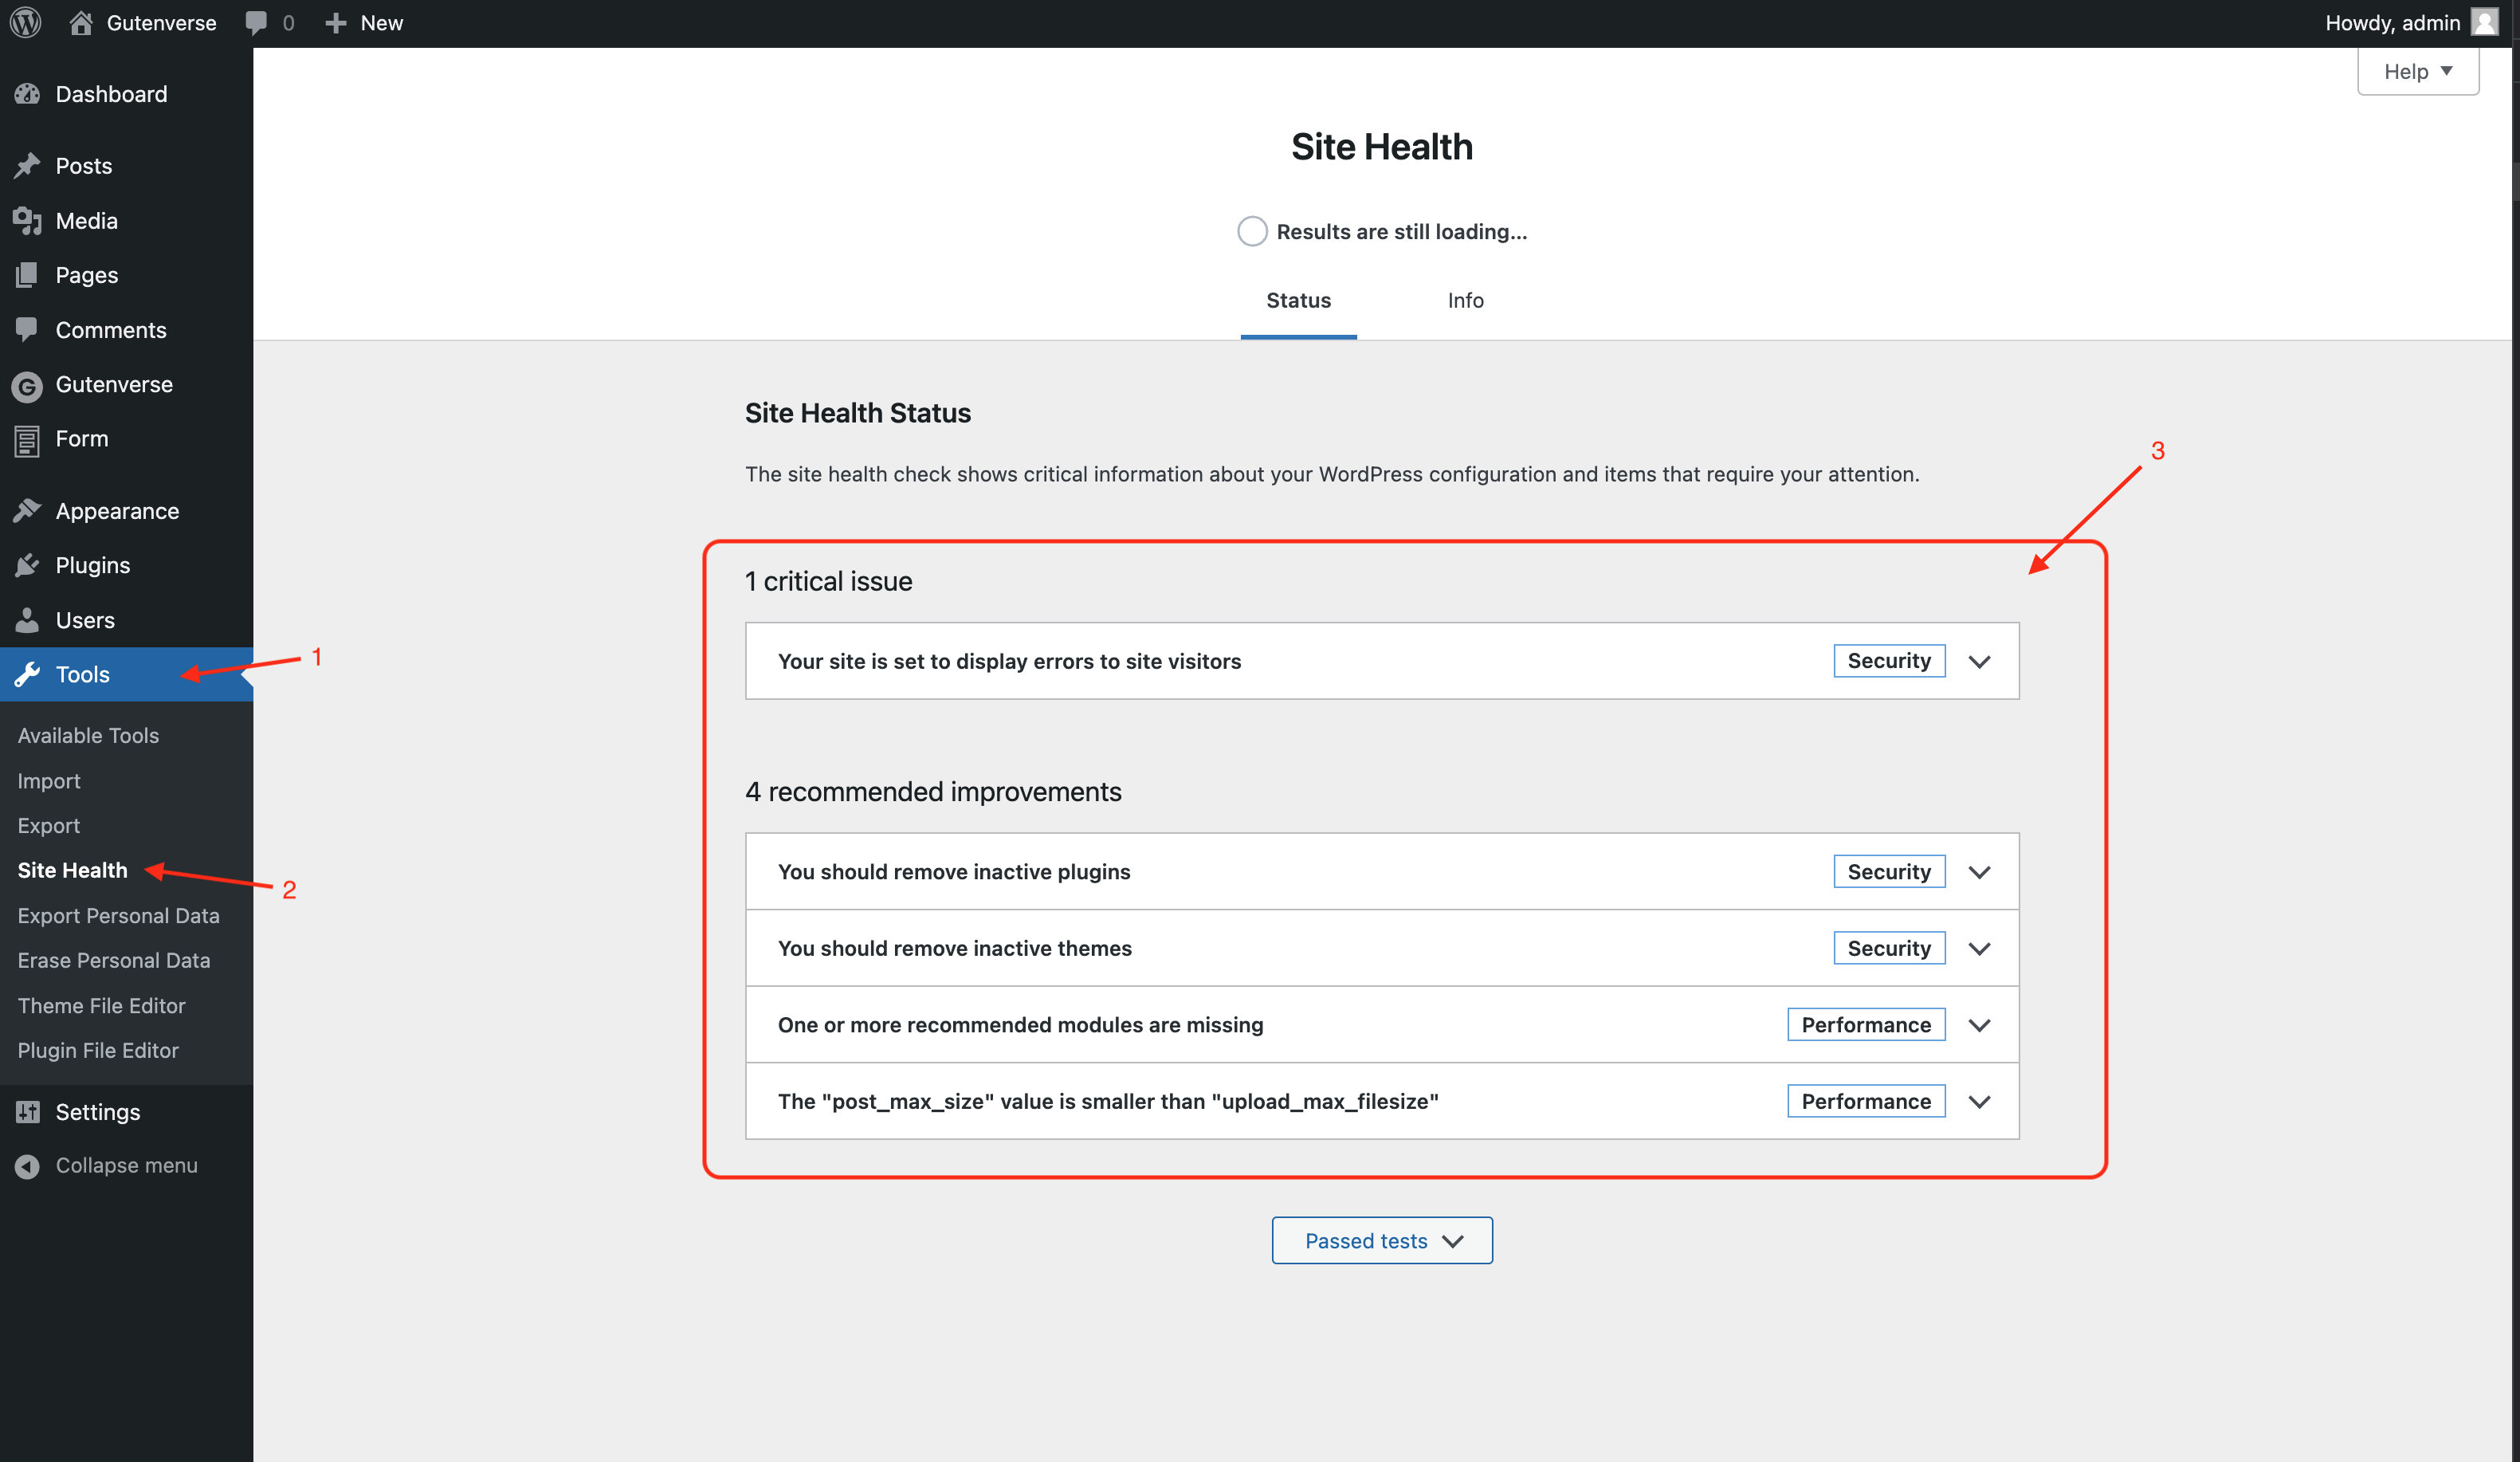Click the Media icon in sidebar
2520x1462 pixels.
click(28, 221)
